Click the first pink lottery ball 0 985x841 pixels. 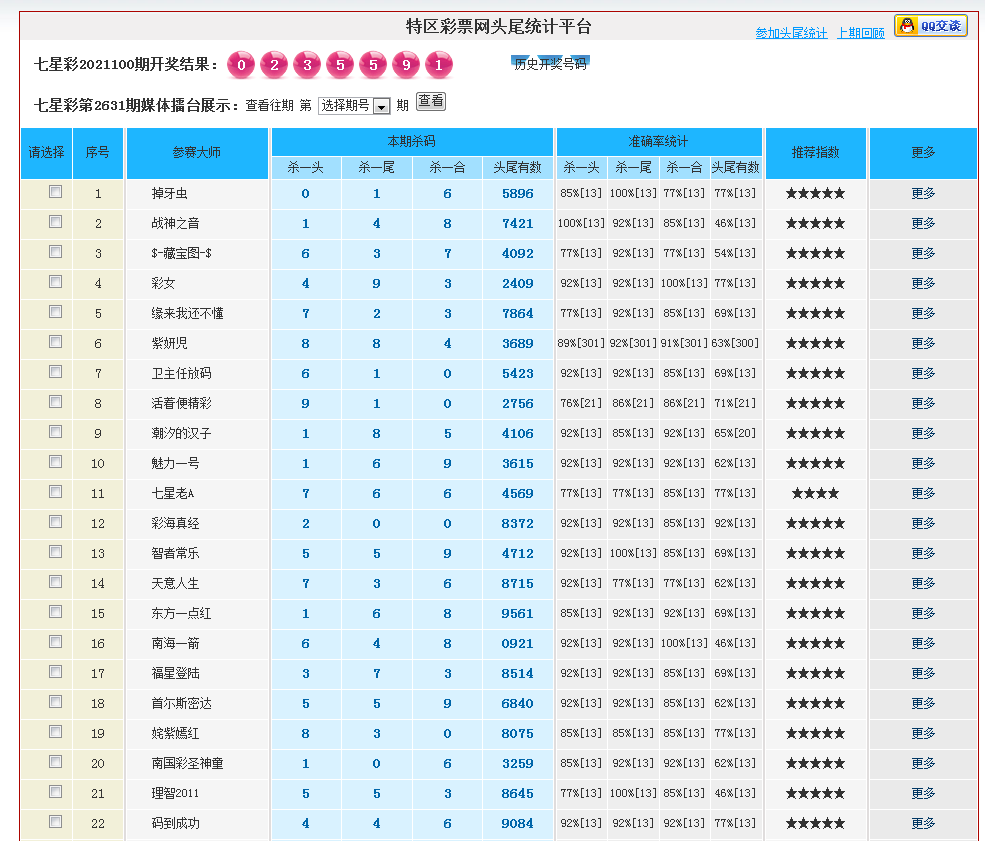pyautogui.click(x=241, y=66)
